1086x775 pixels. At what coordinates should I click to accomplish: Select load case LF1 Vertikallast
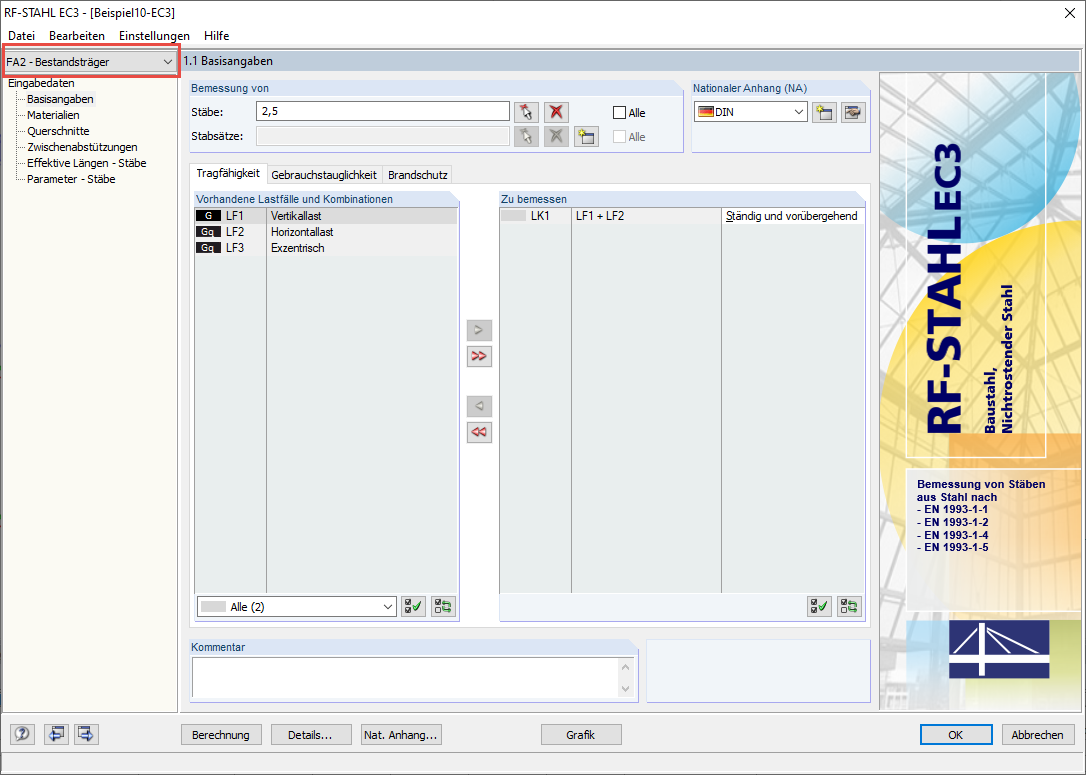coord(326,216)
